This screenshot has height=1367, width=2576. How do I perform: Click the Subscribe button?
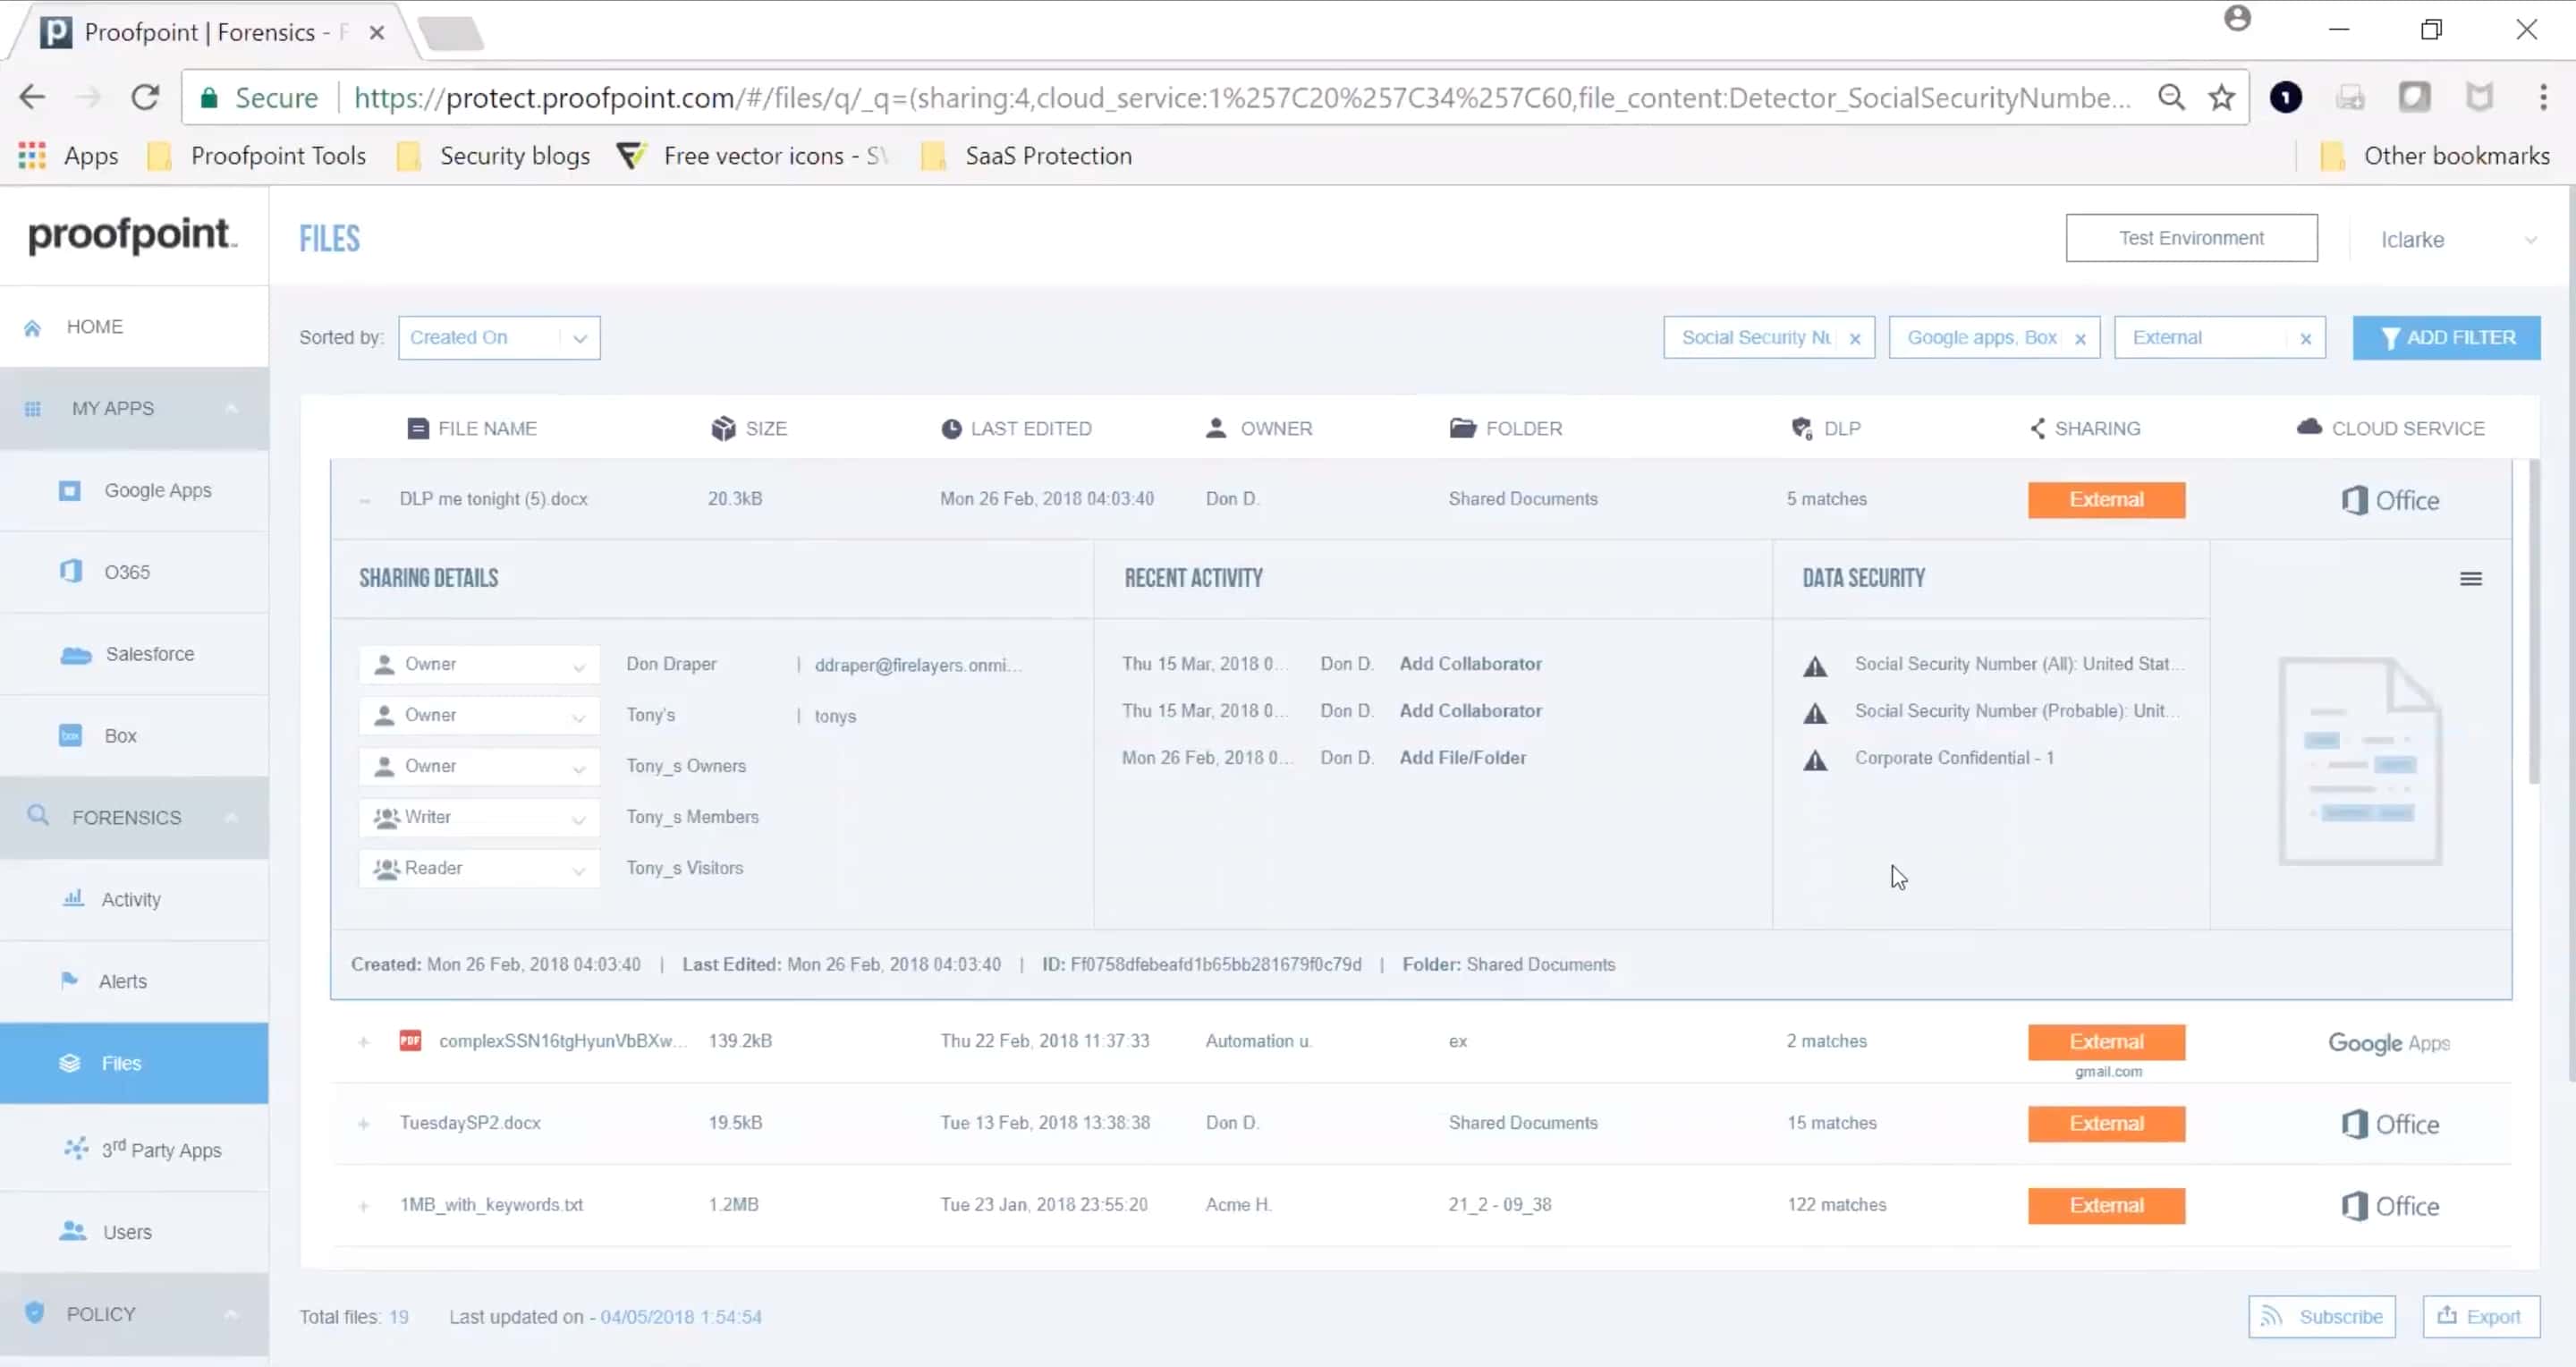2322,1316
